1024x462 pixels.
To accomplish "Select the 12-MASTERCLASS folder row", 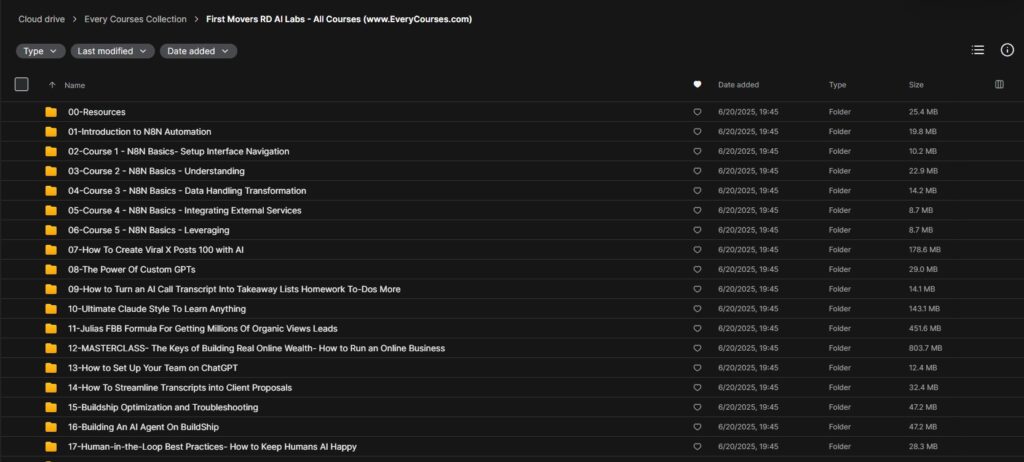I will [512, 348].
